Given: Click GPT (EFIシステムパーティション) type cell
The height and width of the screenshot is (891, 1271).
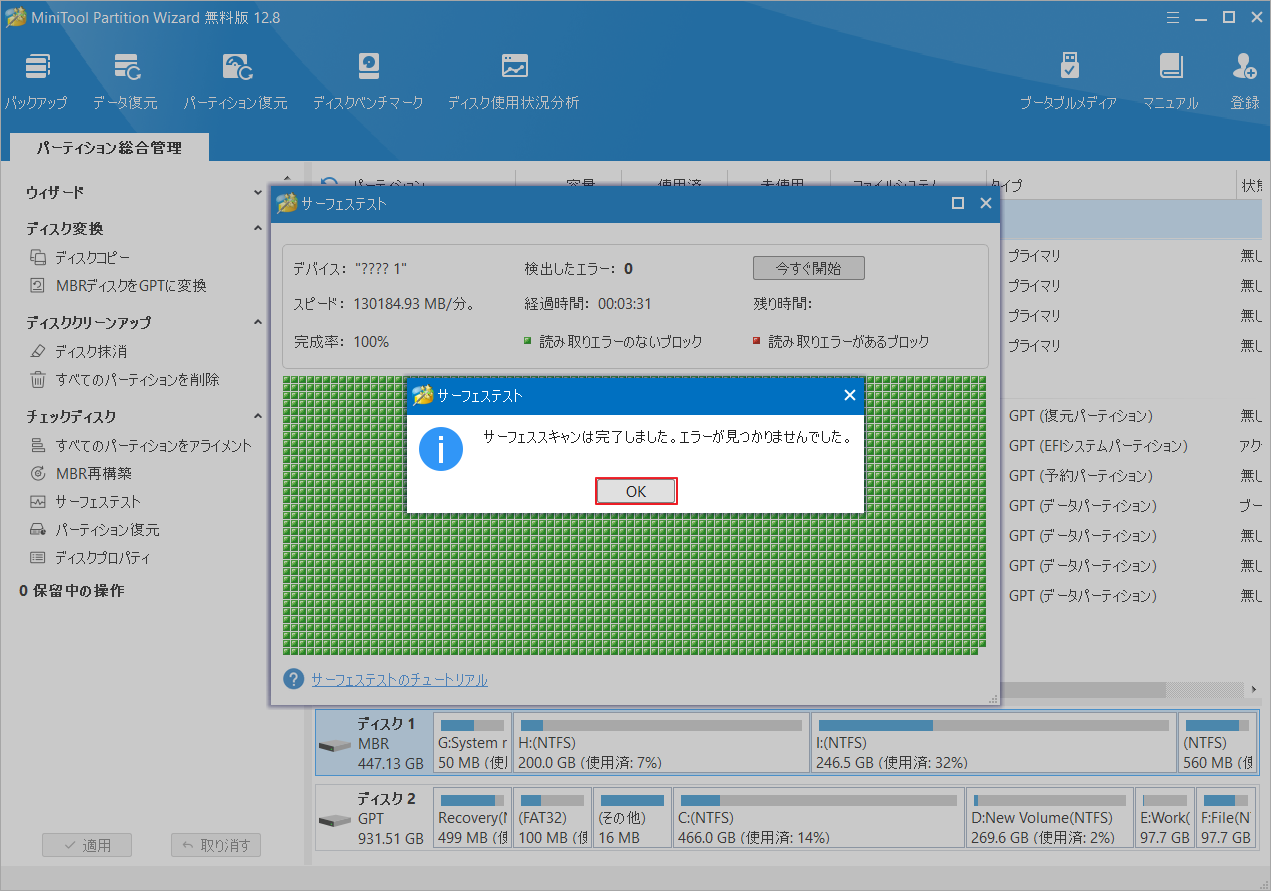Looking at the screenshot, I should (1098, 446).
